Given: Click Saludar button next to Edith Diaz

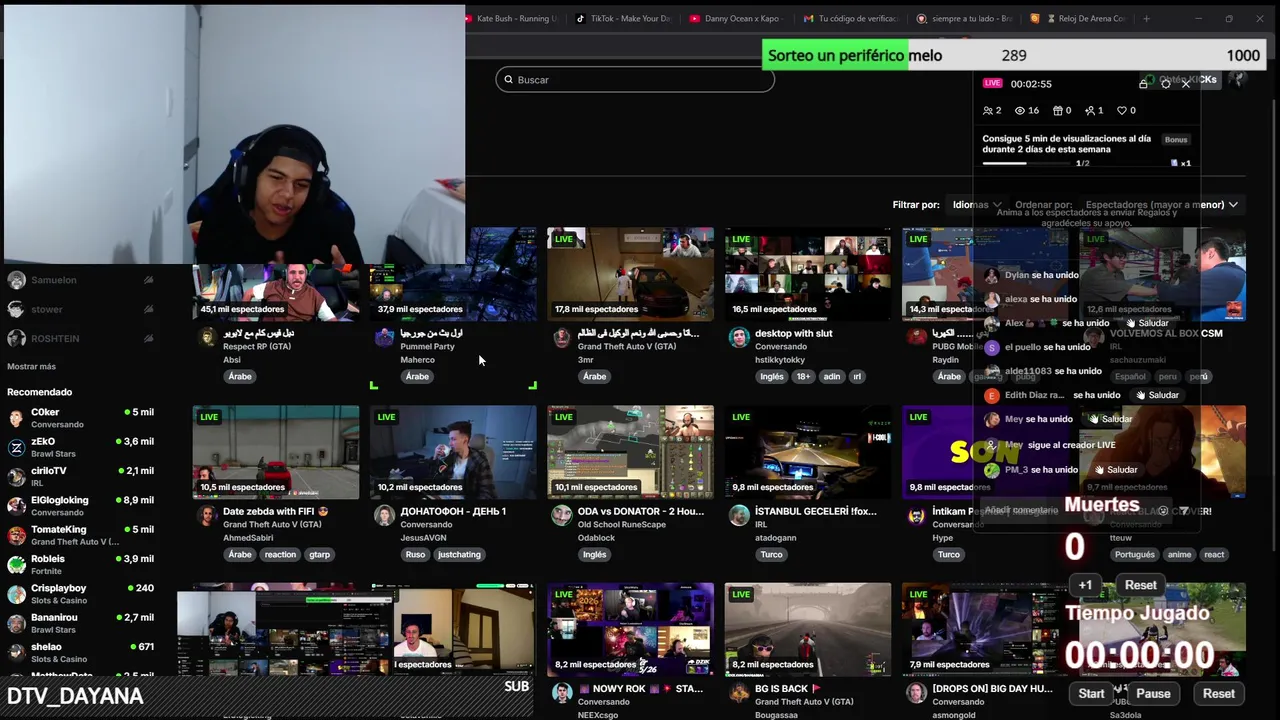Looking at the screenshot, I should tap(1156, 395).
